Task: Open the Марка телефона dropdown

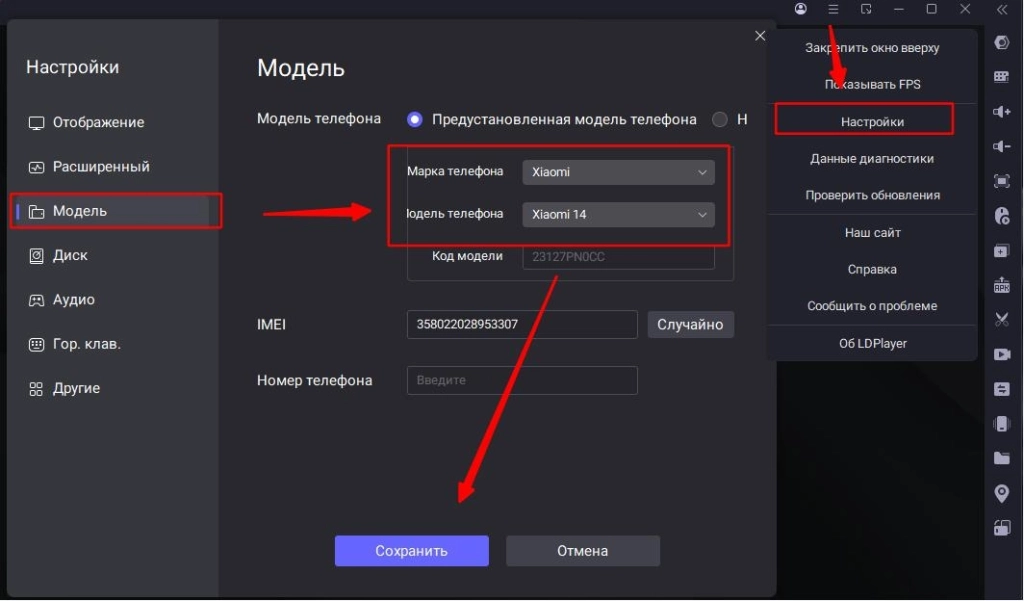Action: click(617, 171)
